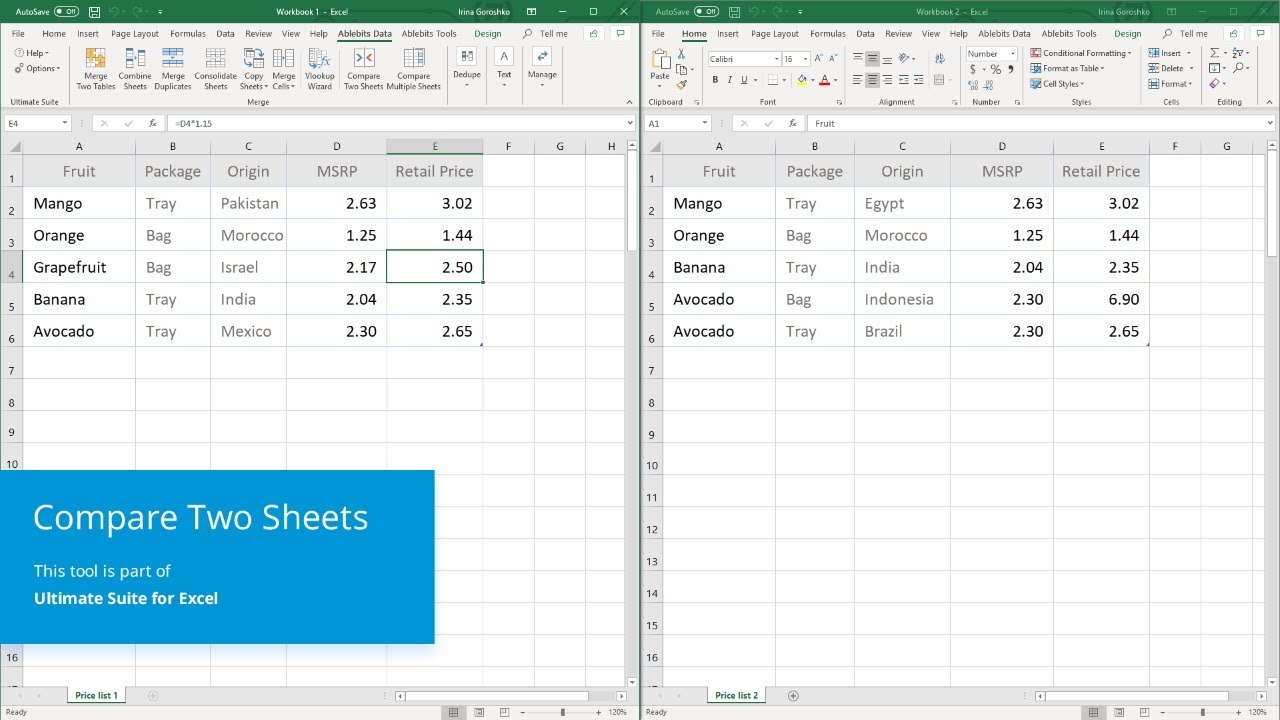Screen dimensions: 1280x720
Task: Open Cell Styles menu in Workbook 2
Action: point(1056,84)
